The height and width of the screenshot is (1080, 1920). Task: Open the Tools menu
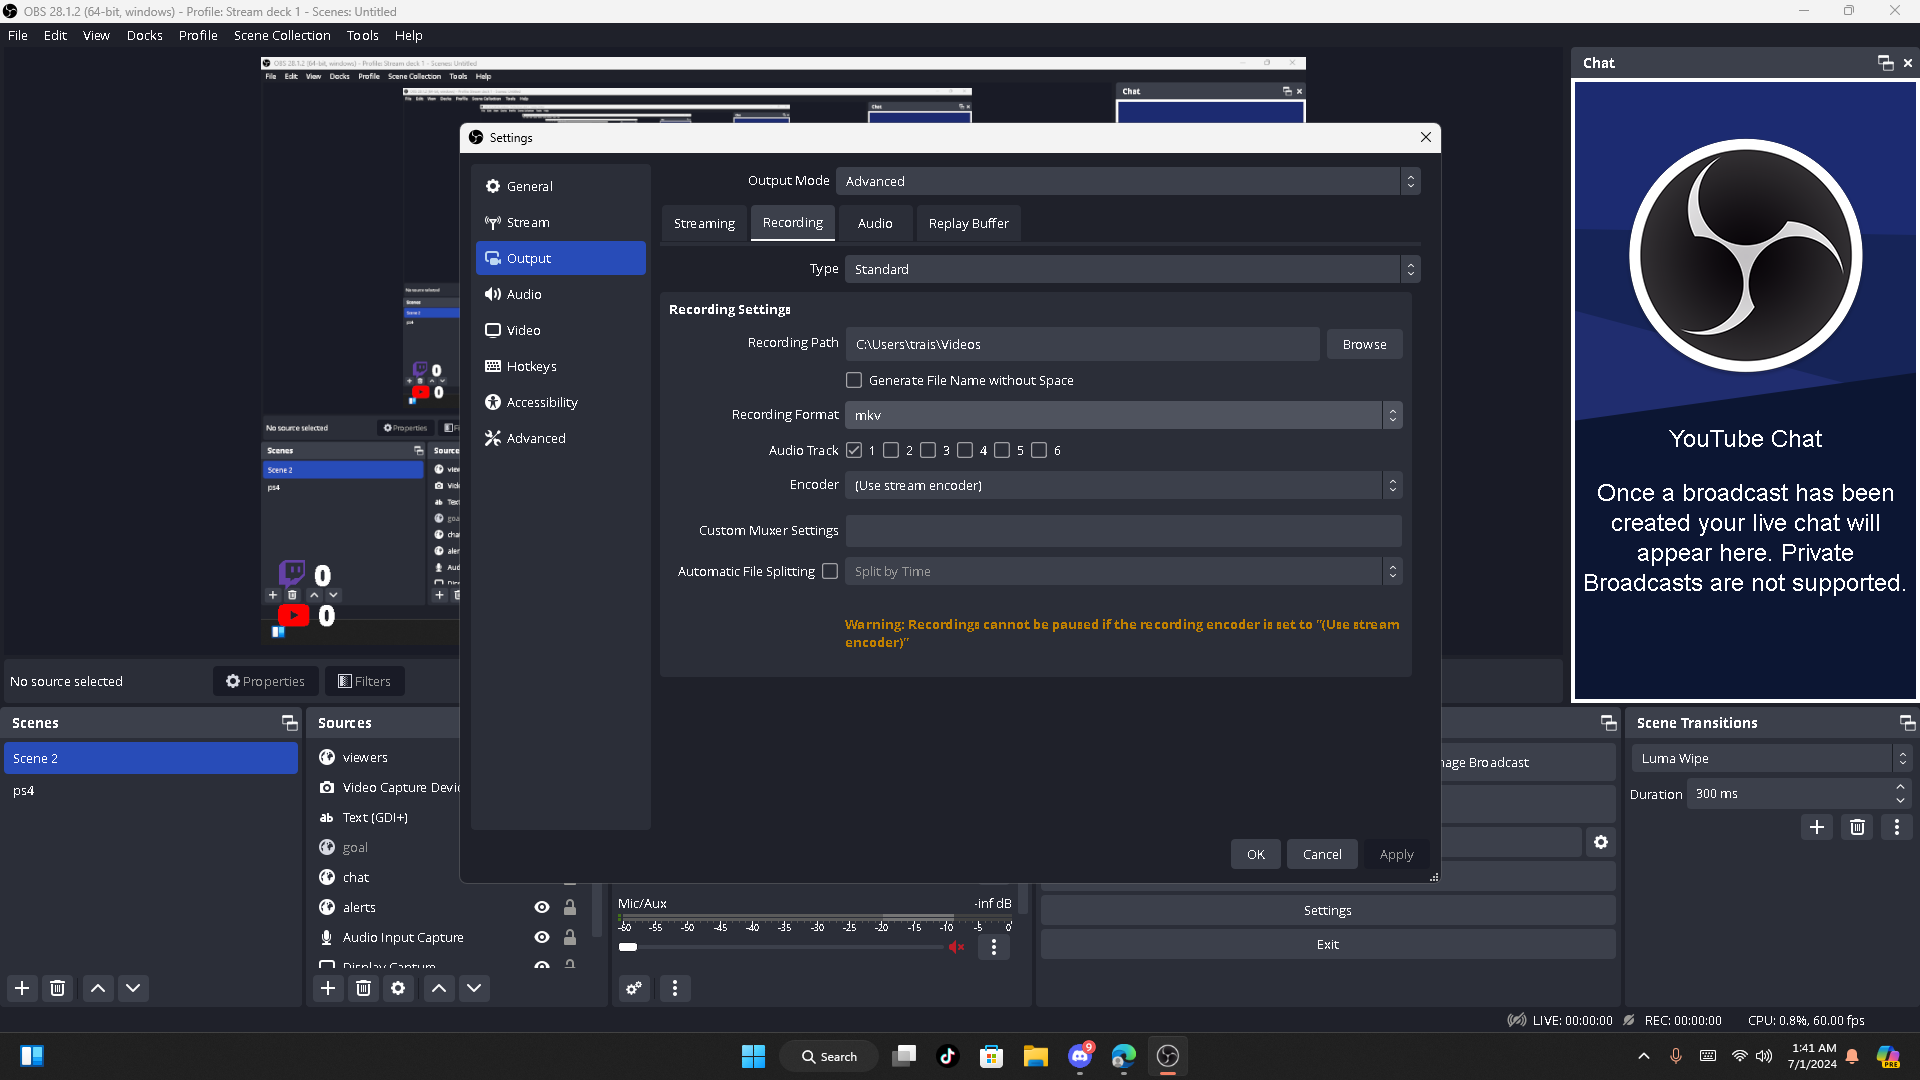click(362, 35)
